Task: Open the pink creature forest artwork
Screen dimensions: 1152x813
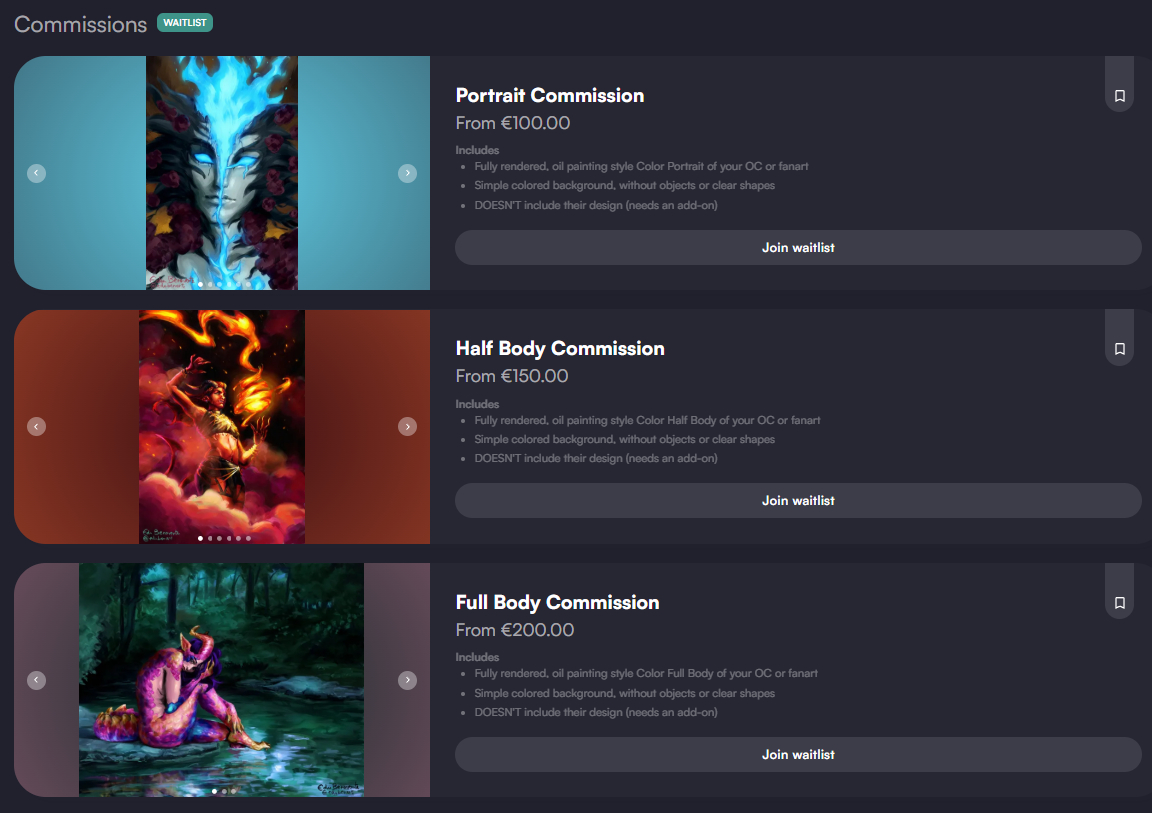Action: 221,680
